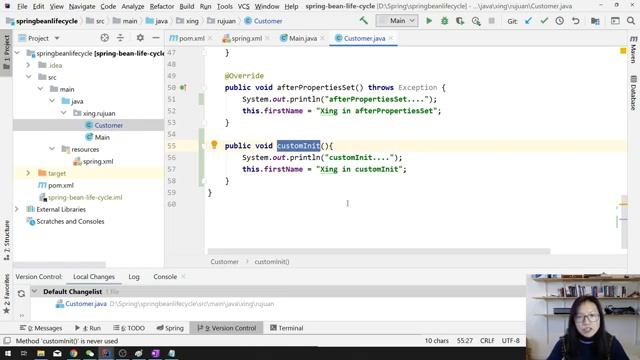The width and height of the screenshot is (640, 360).
Task: Revert changes with rollback icon
Action: [x=576, y=21]
